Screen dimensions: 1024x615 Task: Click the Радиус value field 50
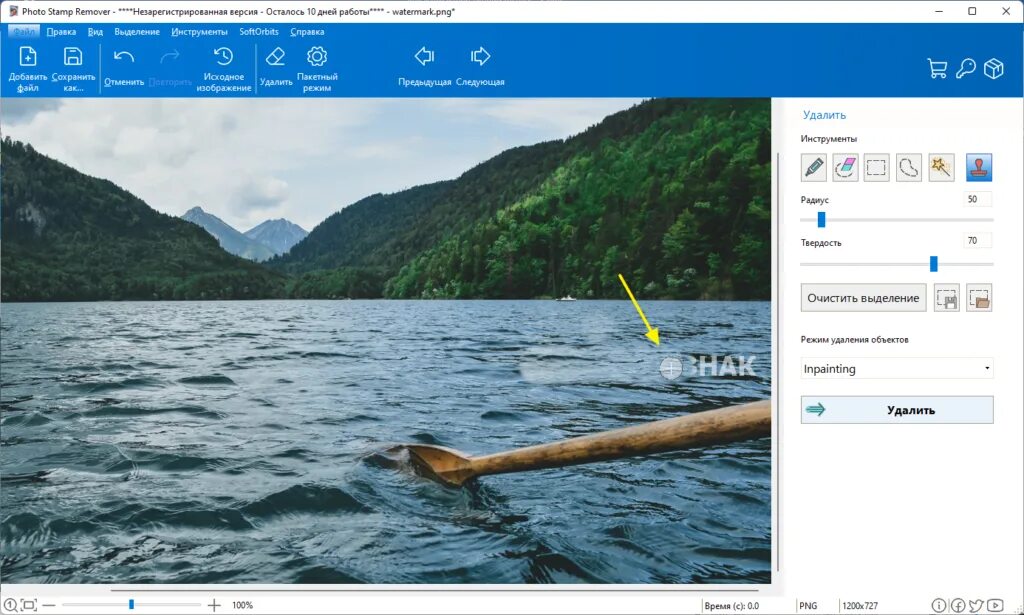pyautogui.click(x=978, y=199)
